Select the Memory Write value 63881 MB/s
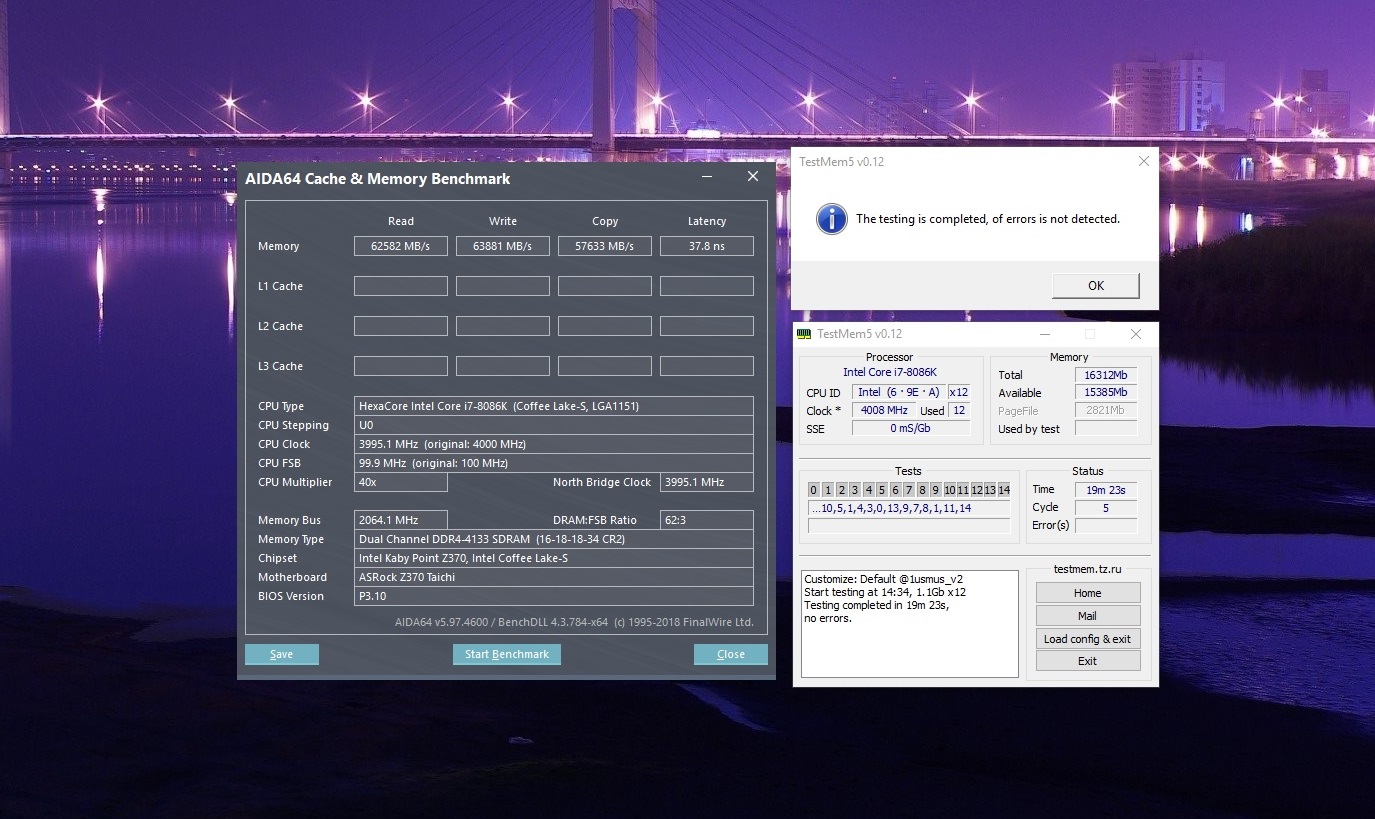This screenshot has height=819, width=1375. click(503, 246)
